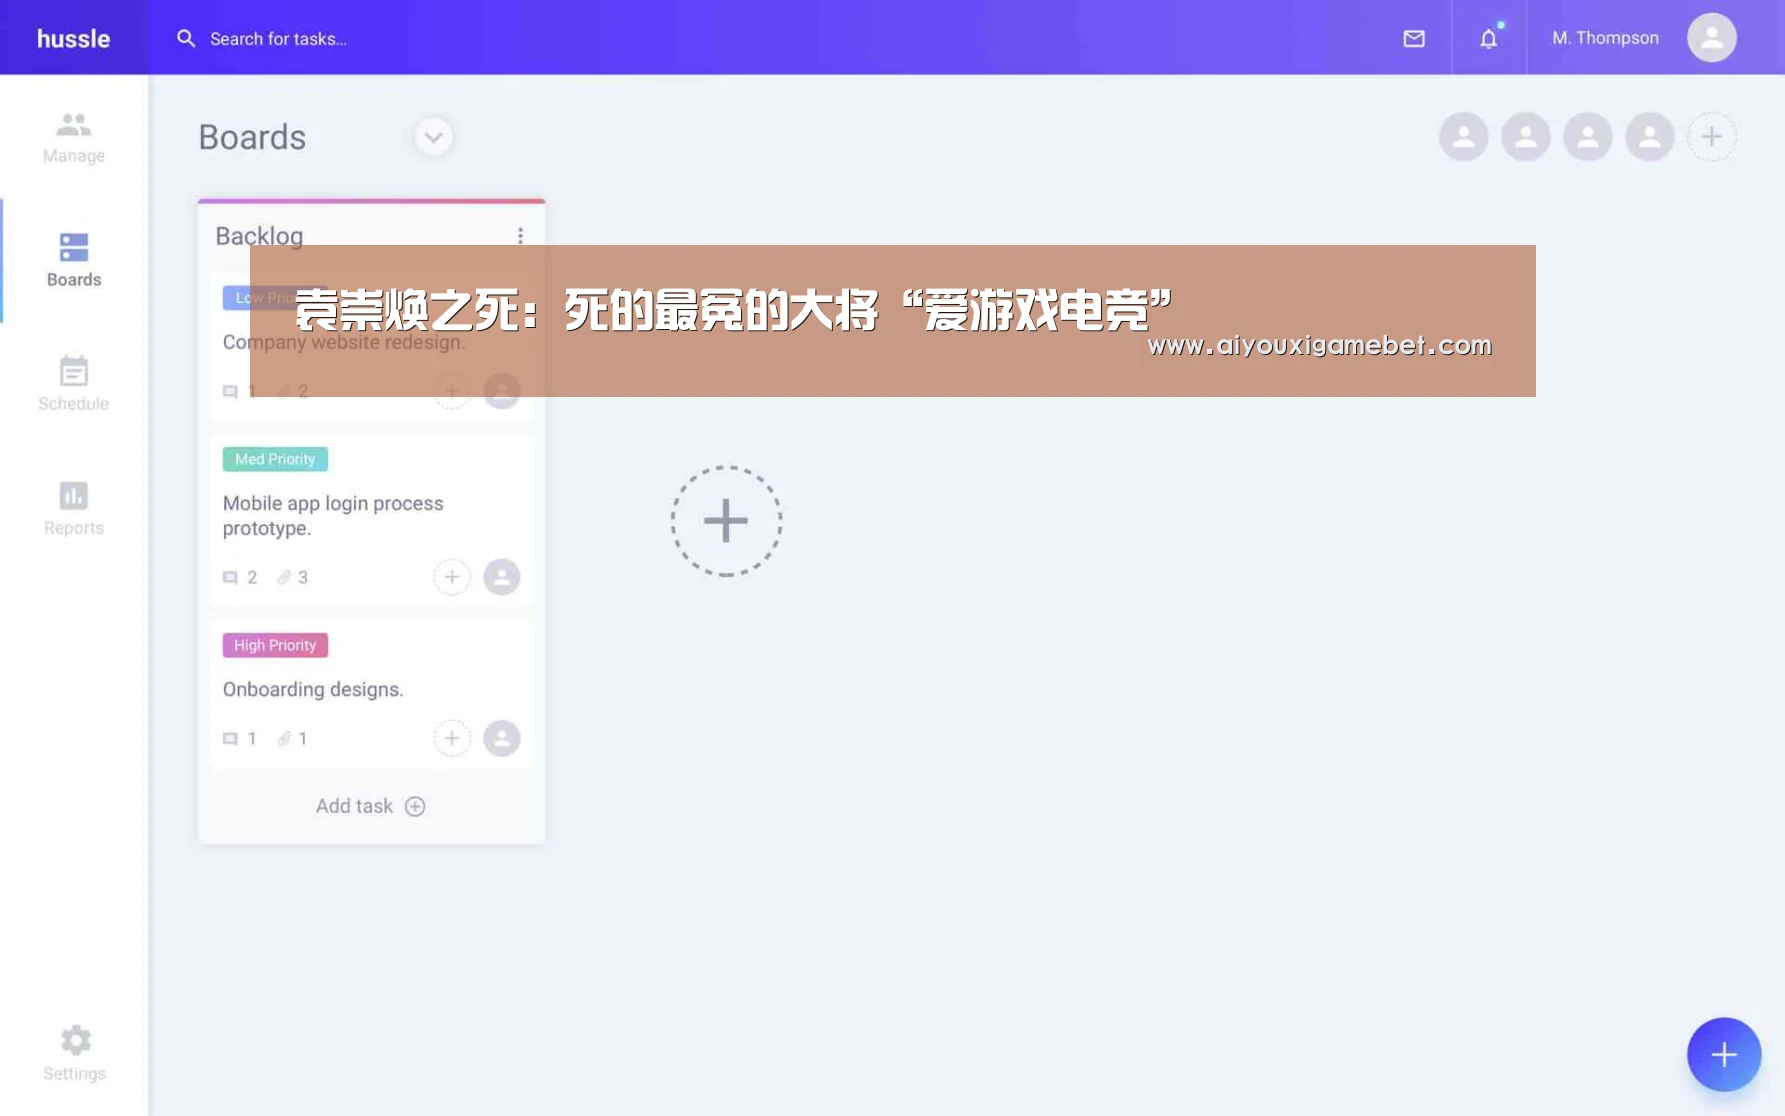
Task: Click third team member avatar
Action: [x=1588, y=137]
